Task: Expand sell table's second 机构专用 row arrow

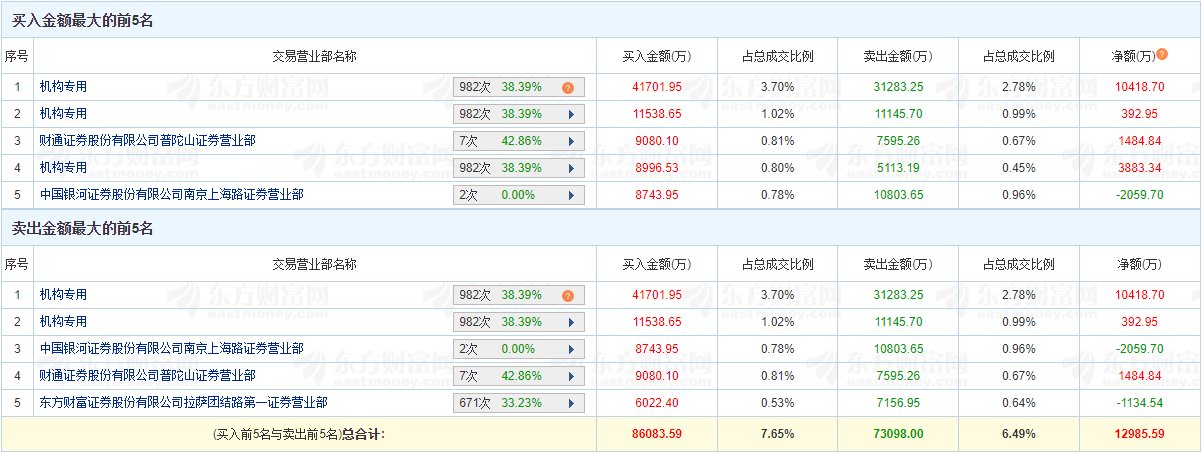Action: point(570,322)
